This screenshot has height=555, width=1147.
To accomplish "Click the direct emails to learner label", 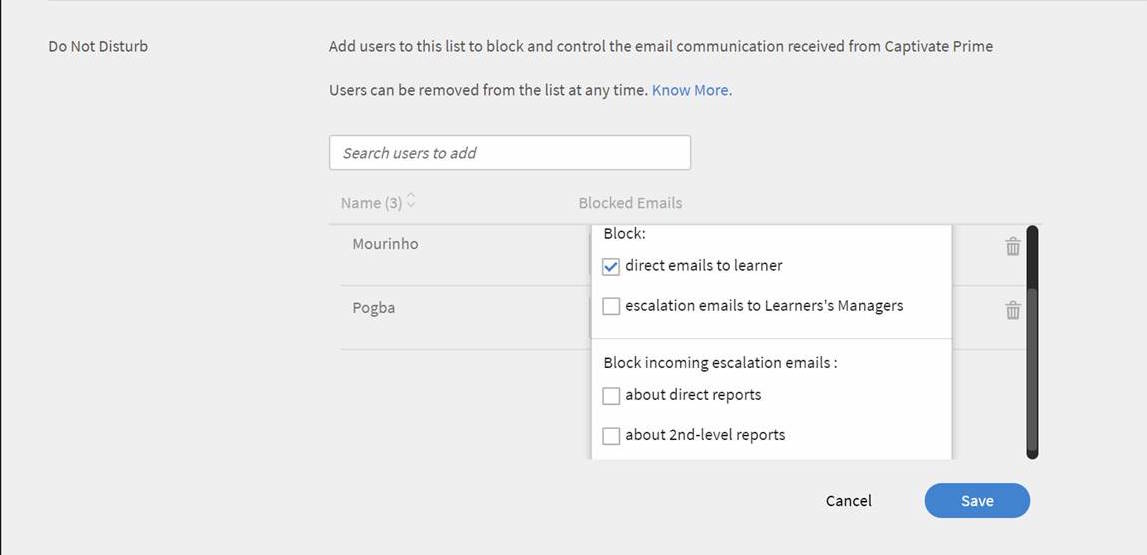I will point(703,266).
